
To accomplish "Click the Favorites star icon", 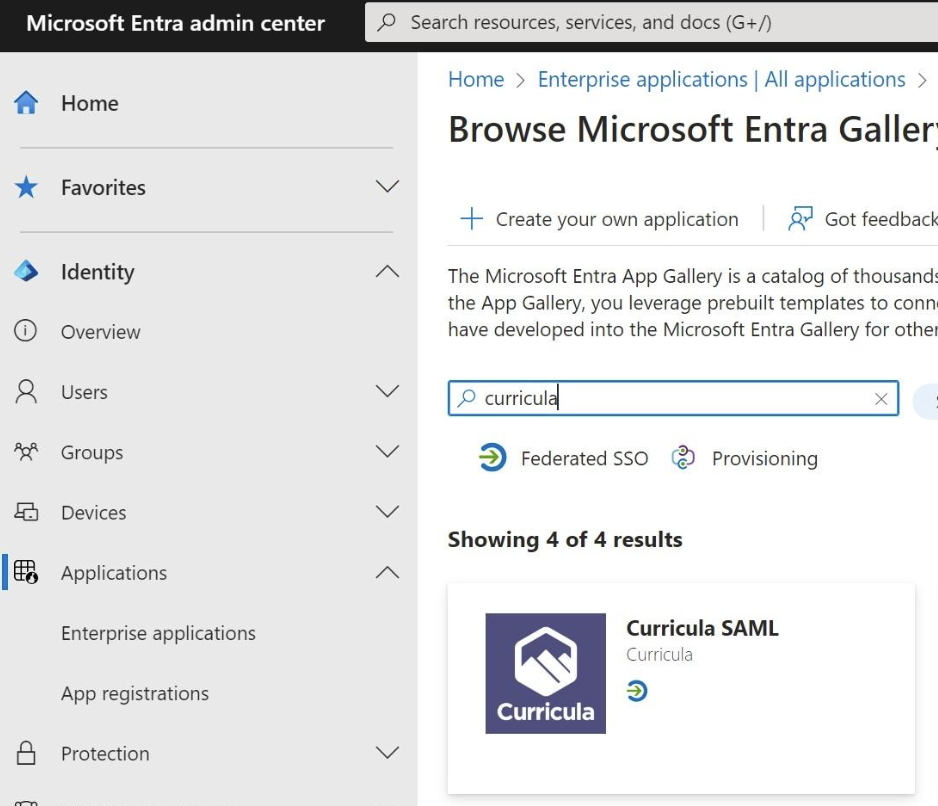I will click(26, 187).
